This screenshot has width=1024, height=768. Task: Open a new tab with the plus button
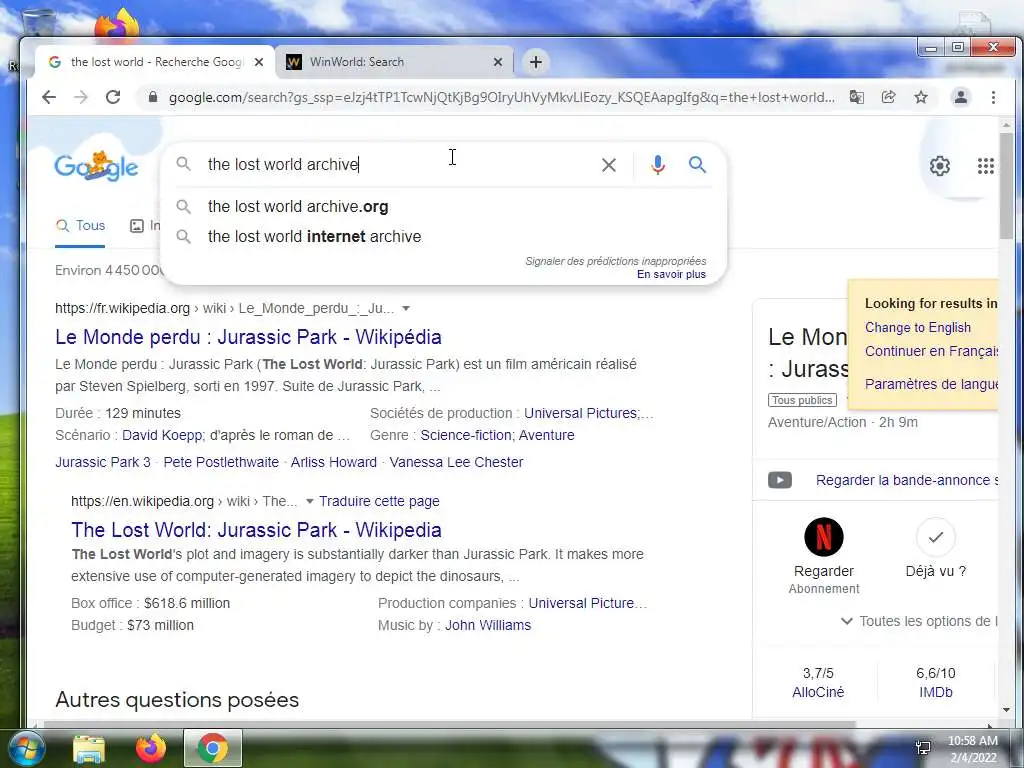coord(536,62)
